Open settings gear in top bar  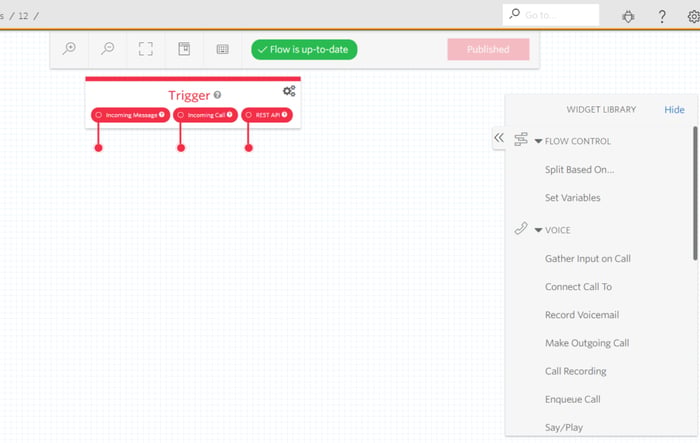[x=694, y=17]
